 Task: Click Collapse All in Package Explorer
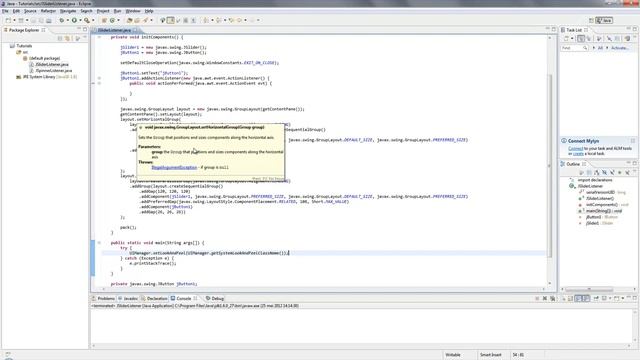[x=60, y=38]
